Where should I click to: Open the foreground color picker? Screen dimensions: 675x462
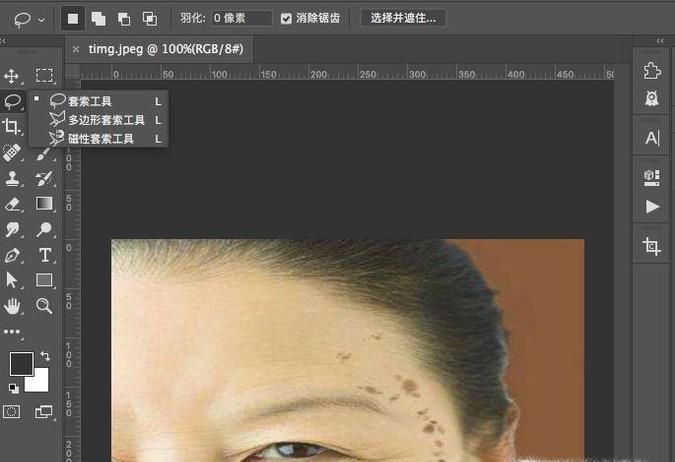pos(21,364)
